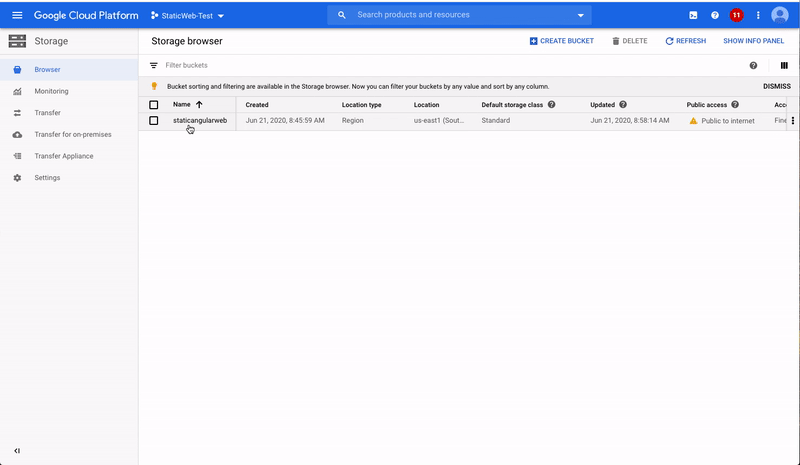800x465 pixels.
Task: Click the Region location type cell
Action: [353, 120]
